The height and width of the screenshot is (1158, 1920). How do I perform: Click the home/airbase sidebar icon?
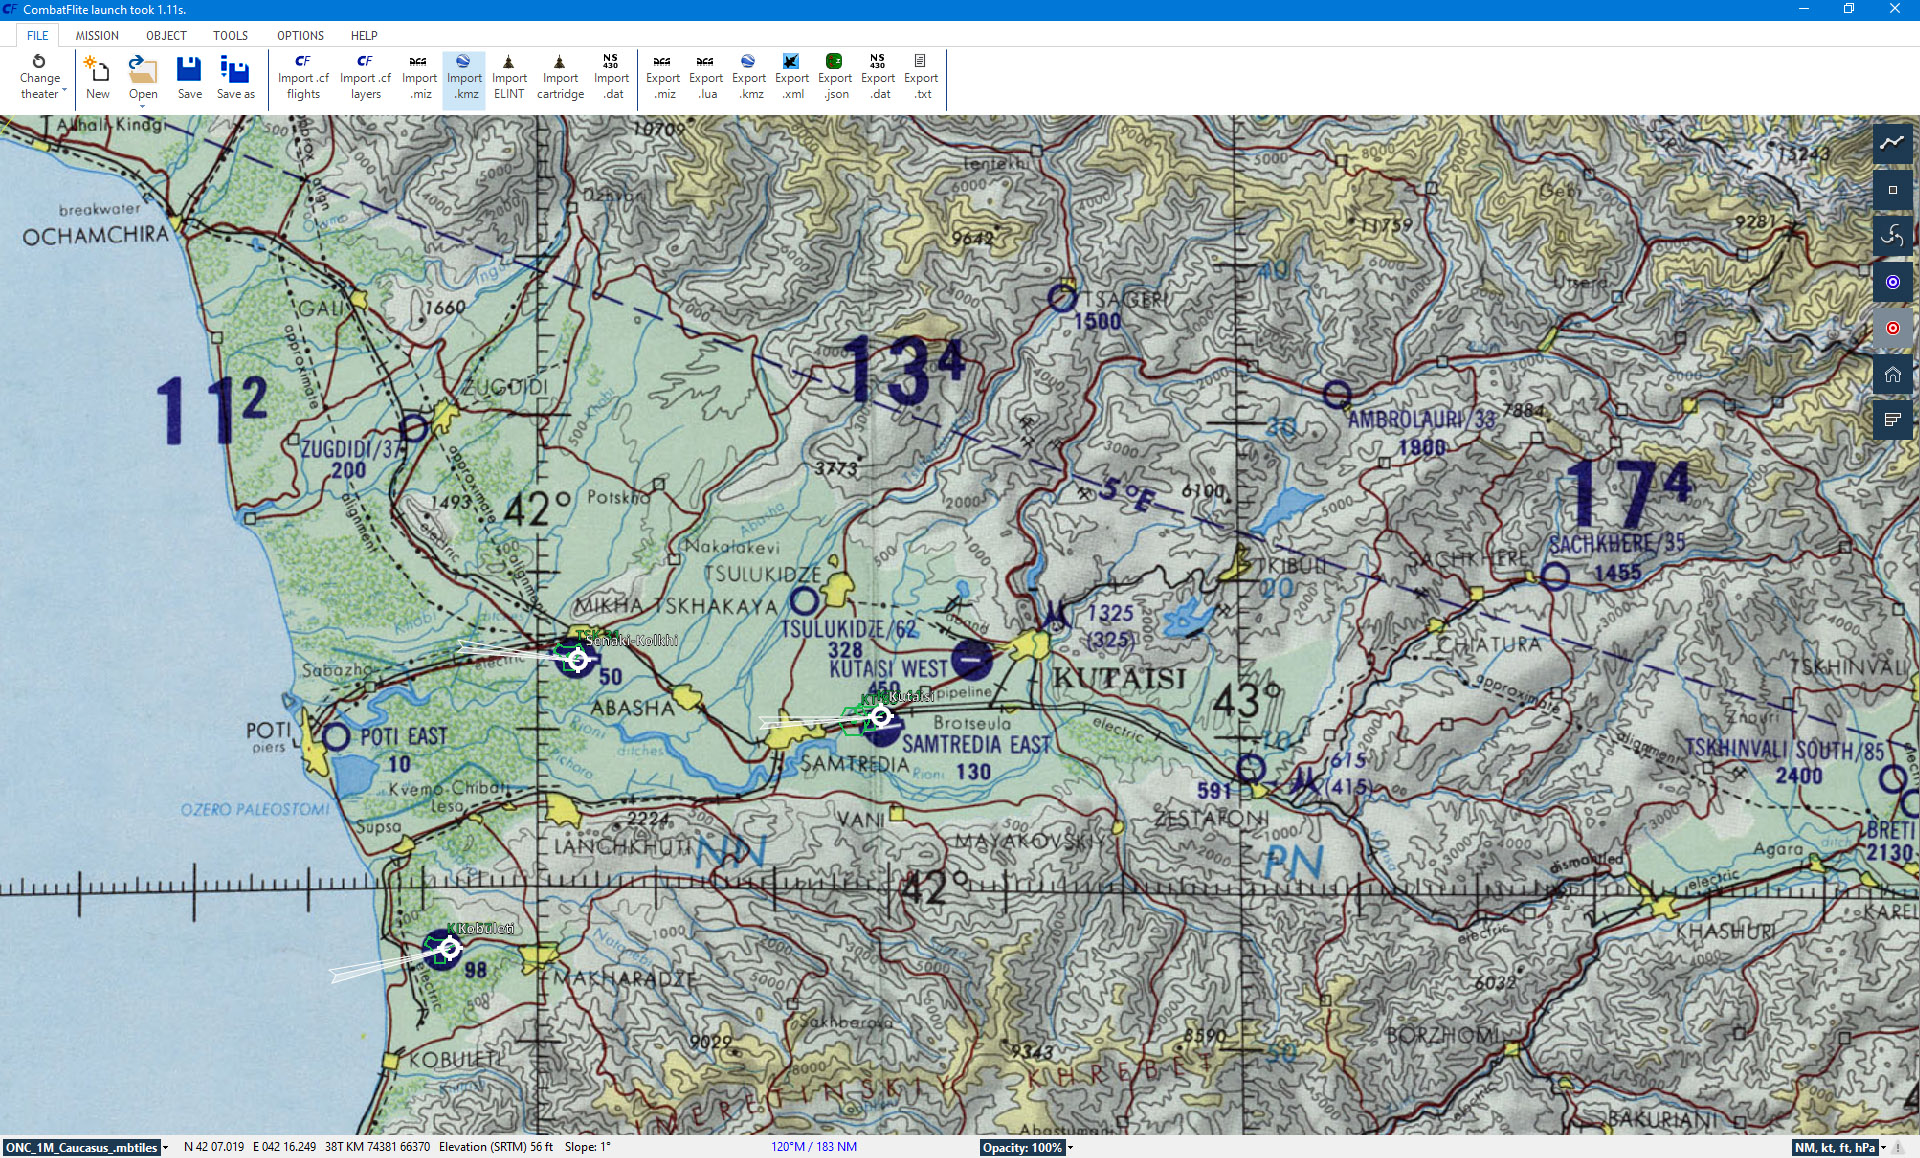(1892, 374)
